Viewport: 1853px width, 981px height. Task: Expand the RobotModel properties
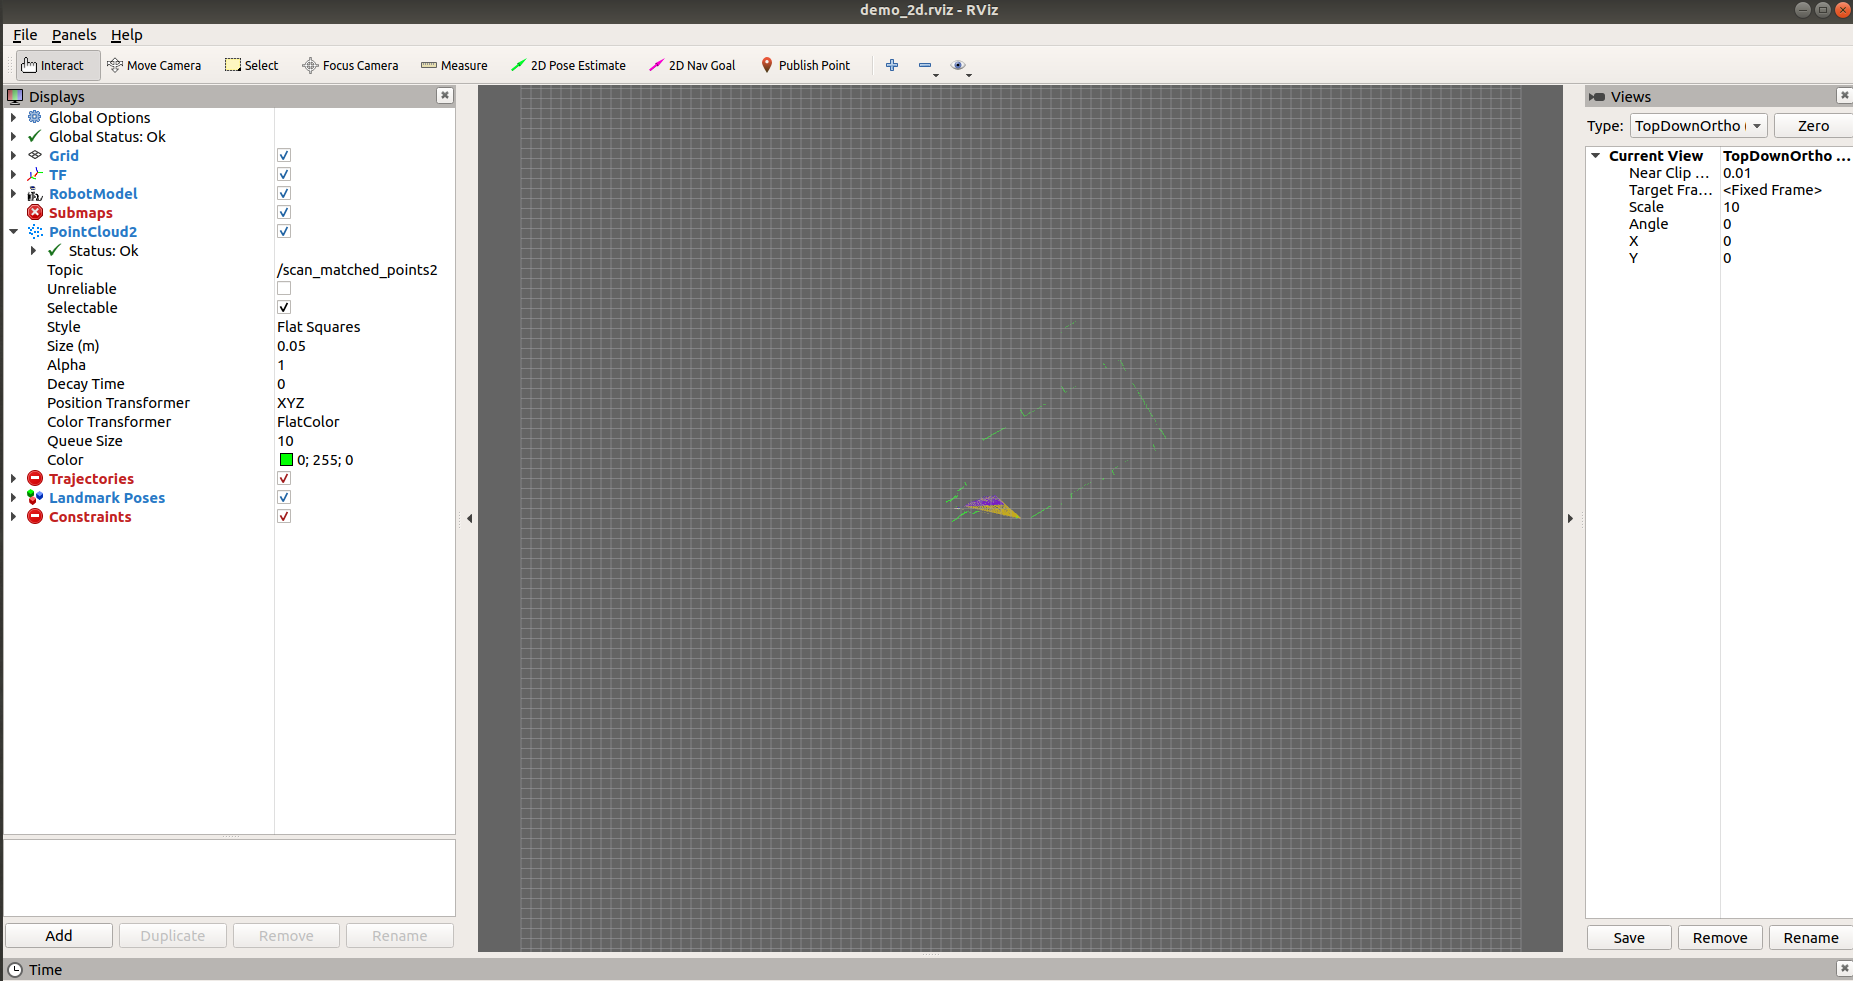point(14,193)
